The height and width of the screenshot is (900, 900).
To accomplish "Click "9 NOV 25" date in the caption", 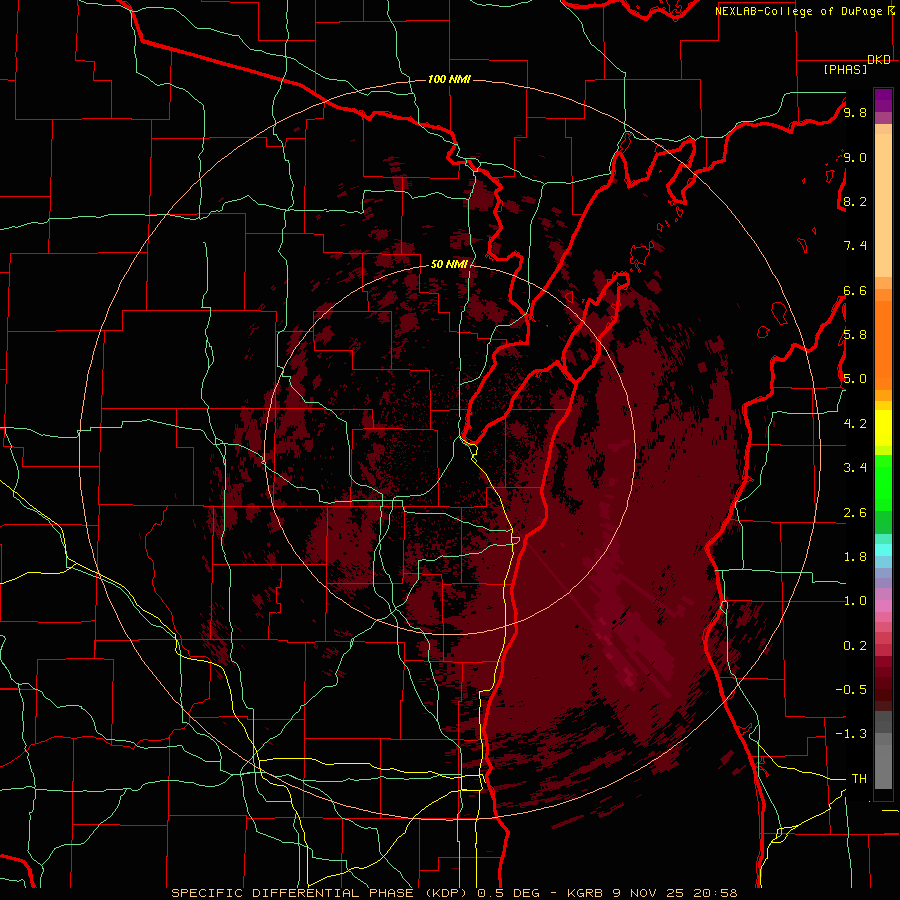I will point(647,893).
